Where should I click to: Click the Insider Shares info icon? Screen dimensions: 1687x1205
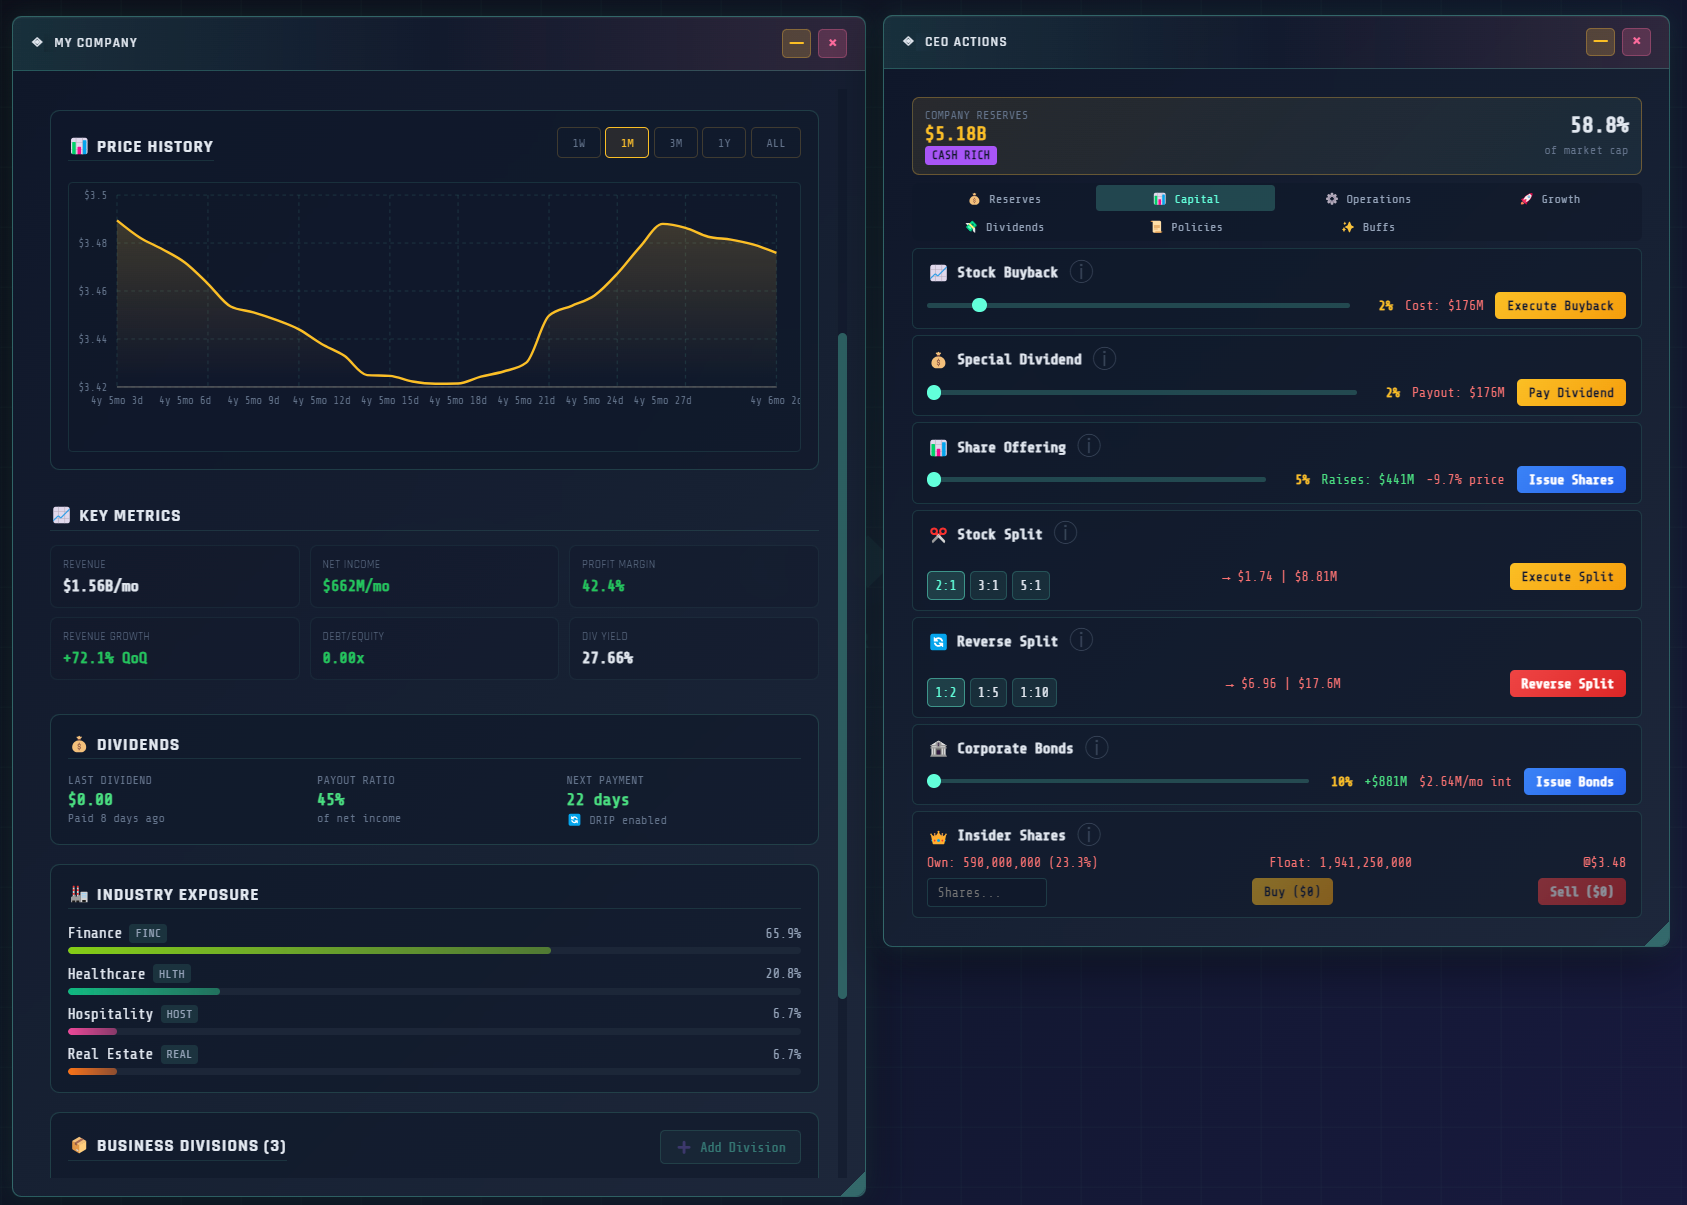pyautogui.click(x=1089, y=835)
